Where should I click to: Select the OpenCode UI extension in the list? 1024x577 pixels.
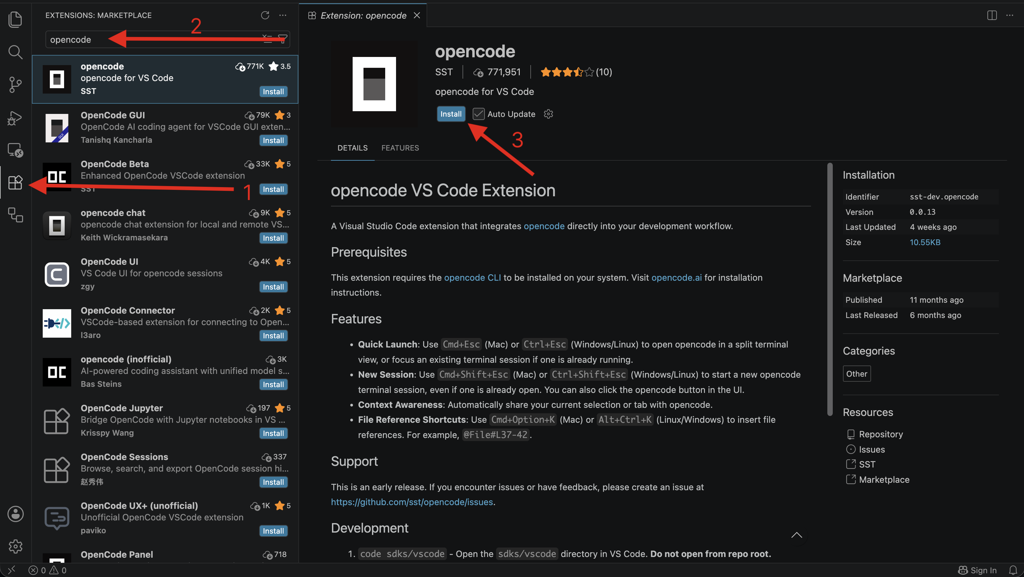coord(165,274)
